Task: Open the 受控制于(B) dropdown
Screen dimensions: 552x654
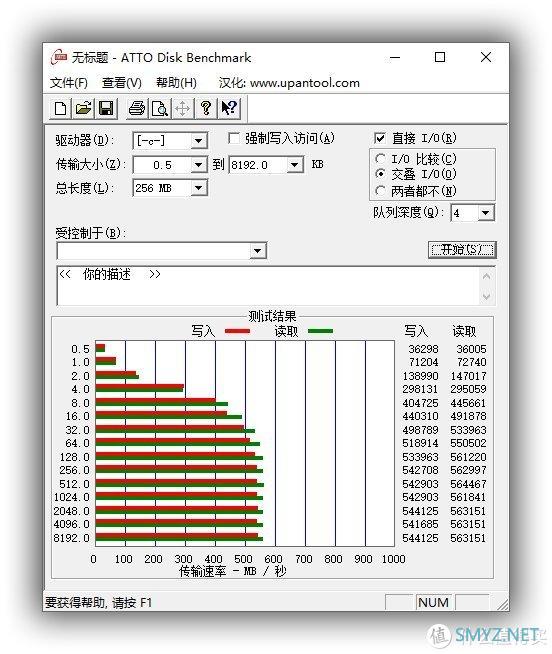Action: pos(257,251)
